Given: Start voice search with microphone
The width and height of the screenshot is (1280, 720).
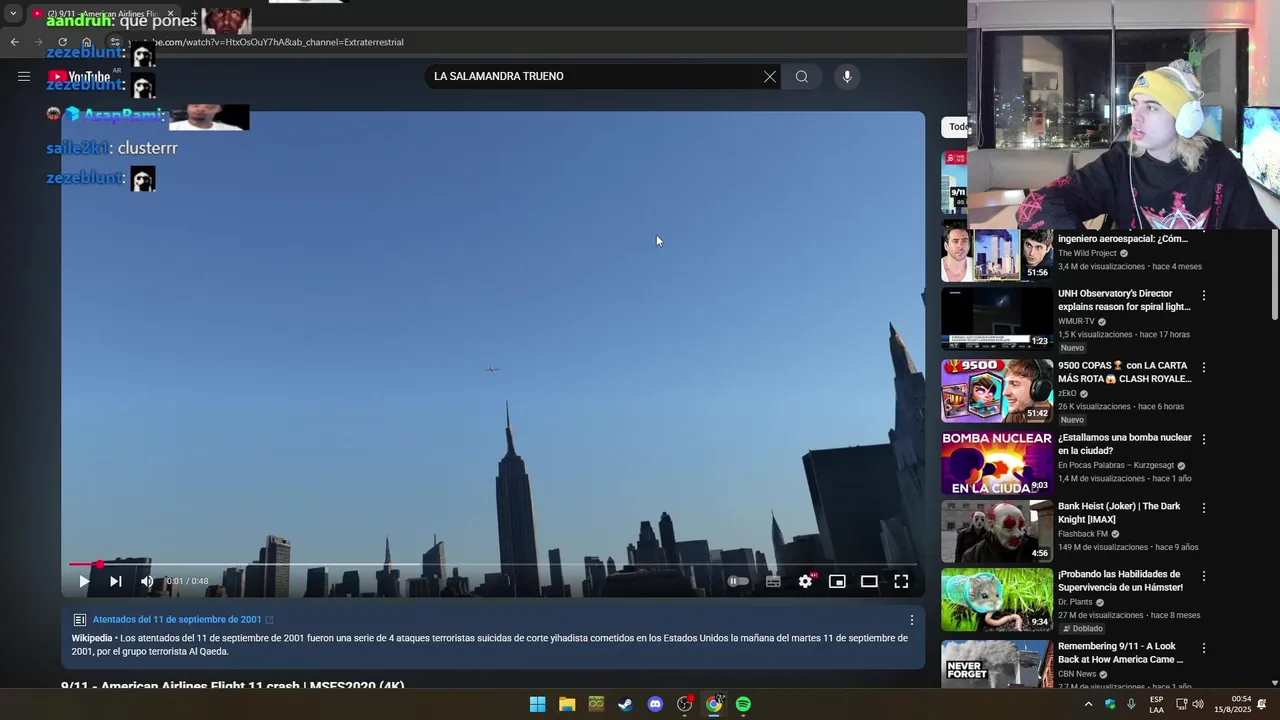Looking at the screenshot, I should pyautogui.click(x=847, y=76).
